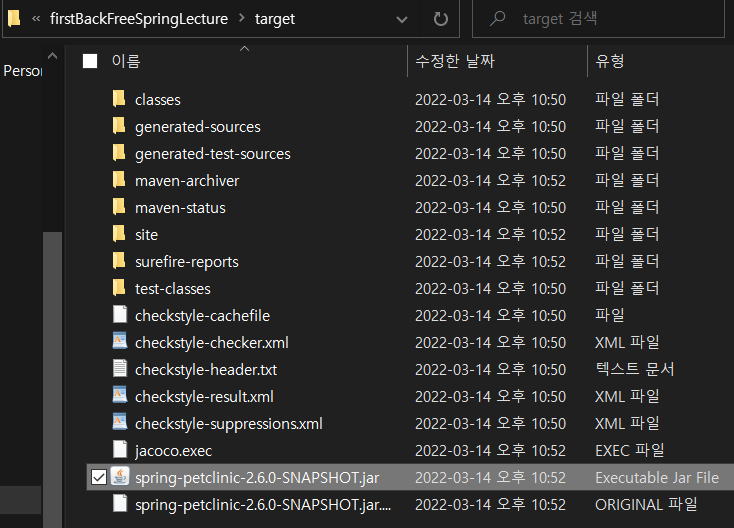Collapse the navigation pane up arrow

click(x=52, y=56)
